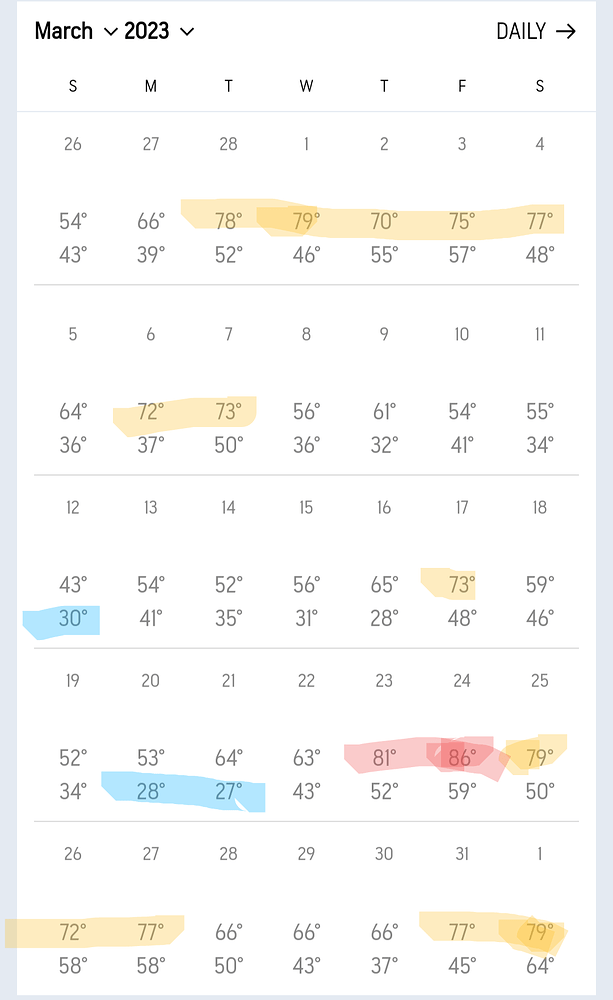This screenshot has width=613, height=1000.
Task: Open March 7 forecast cell
Action: coord(228,390)
